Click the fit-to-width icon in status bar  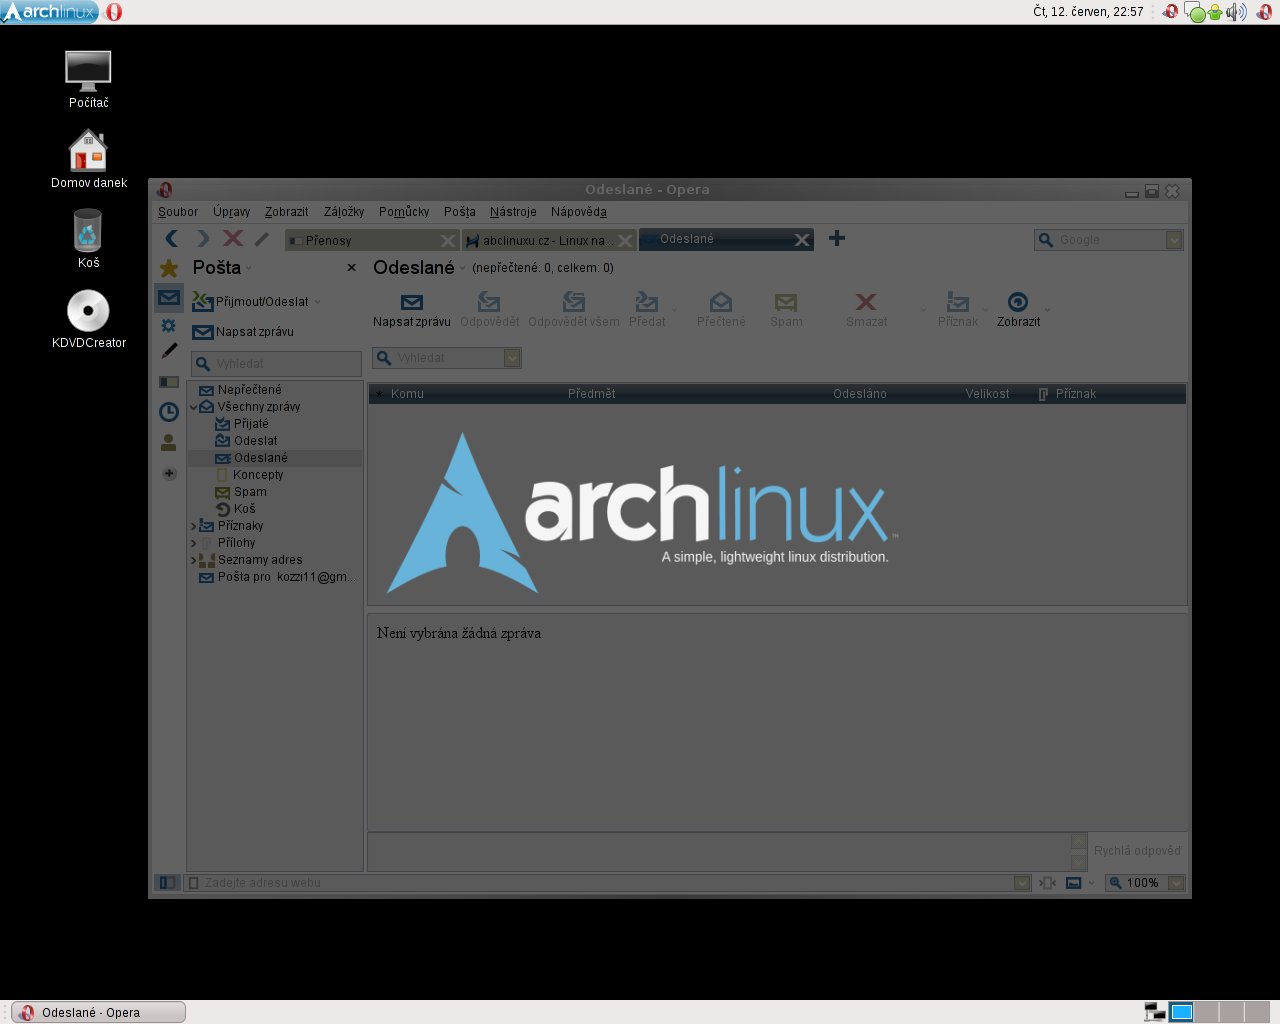pyautogui.click(x=1047, y=883)
